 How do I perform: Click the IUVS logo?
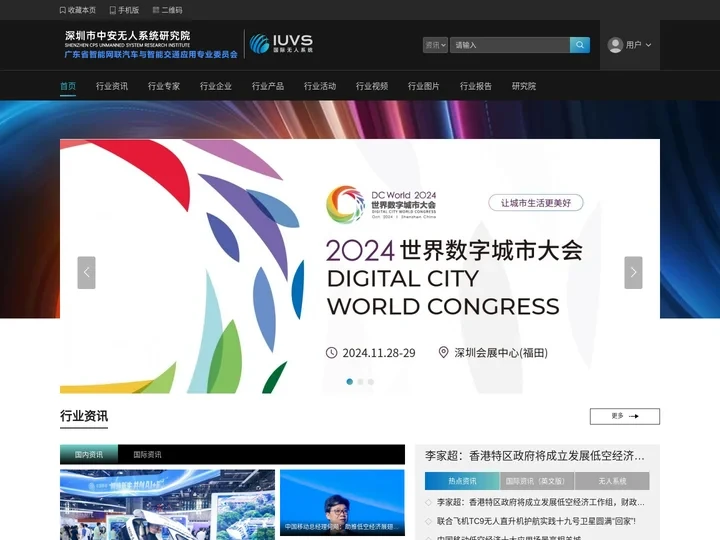point(281,44)
